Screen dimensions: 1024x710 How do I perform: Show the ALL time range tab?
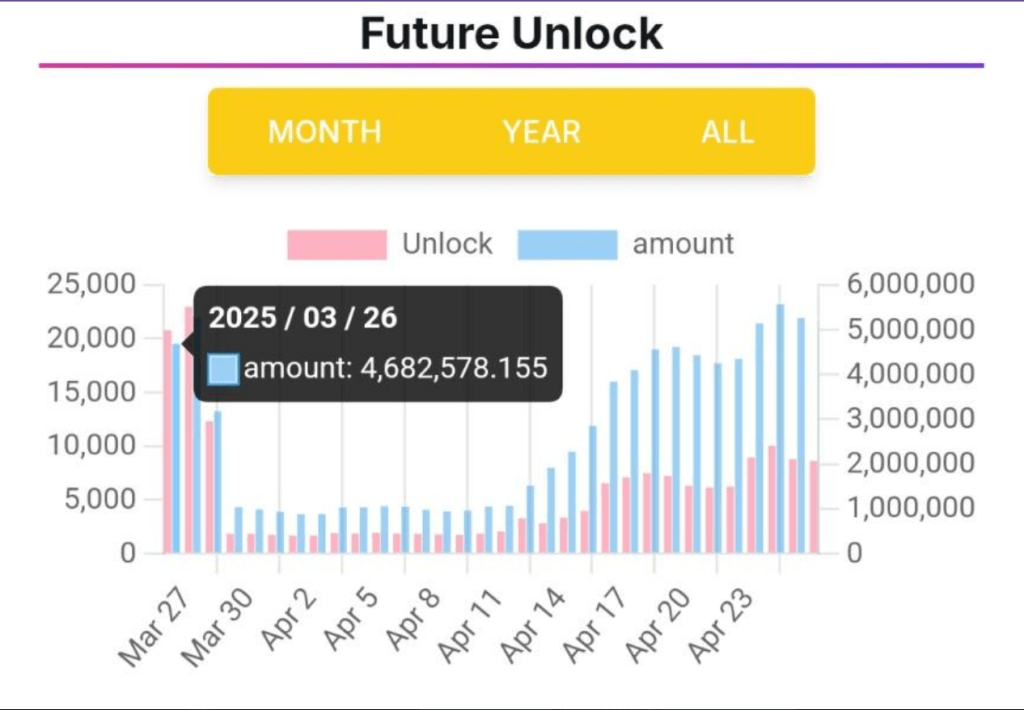[x=727, y=132]
